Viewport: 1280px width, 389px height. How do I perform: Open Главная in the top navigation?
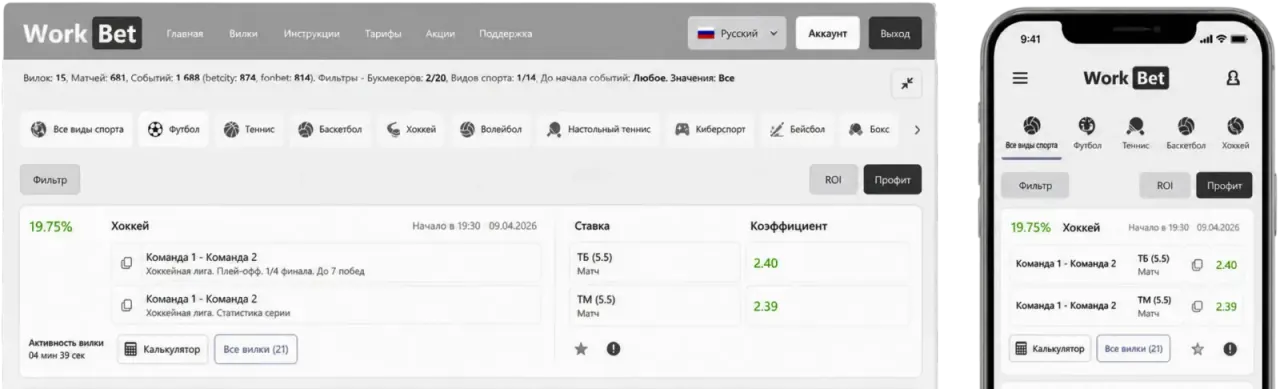[x=185, y=34]
